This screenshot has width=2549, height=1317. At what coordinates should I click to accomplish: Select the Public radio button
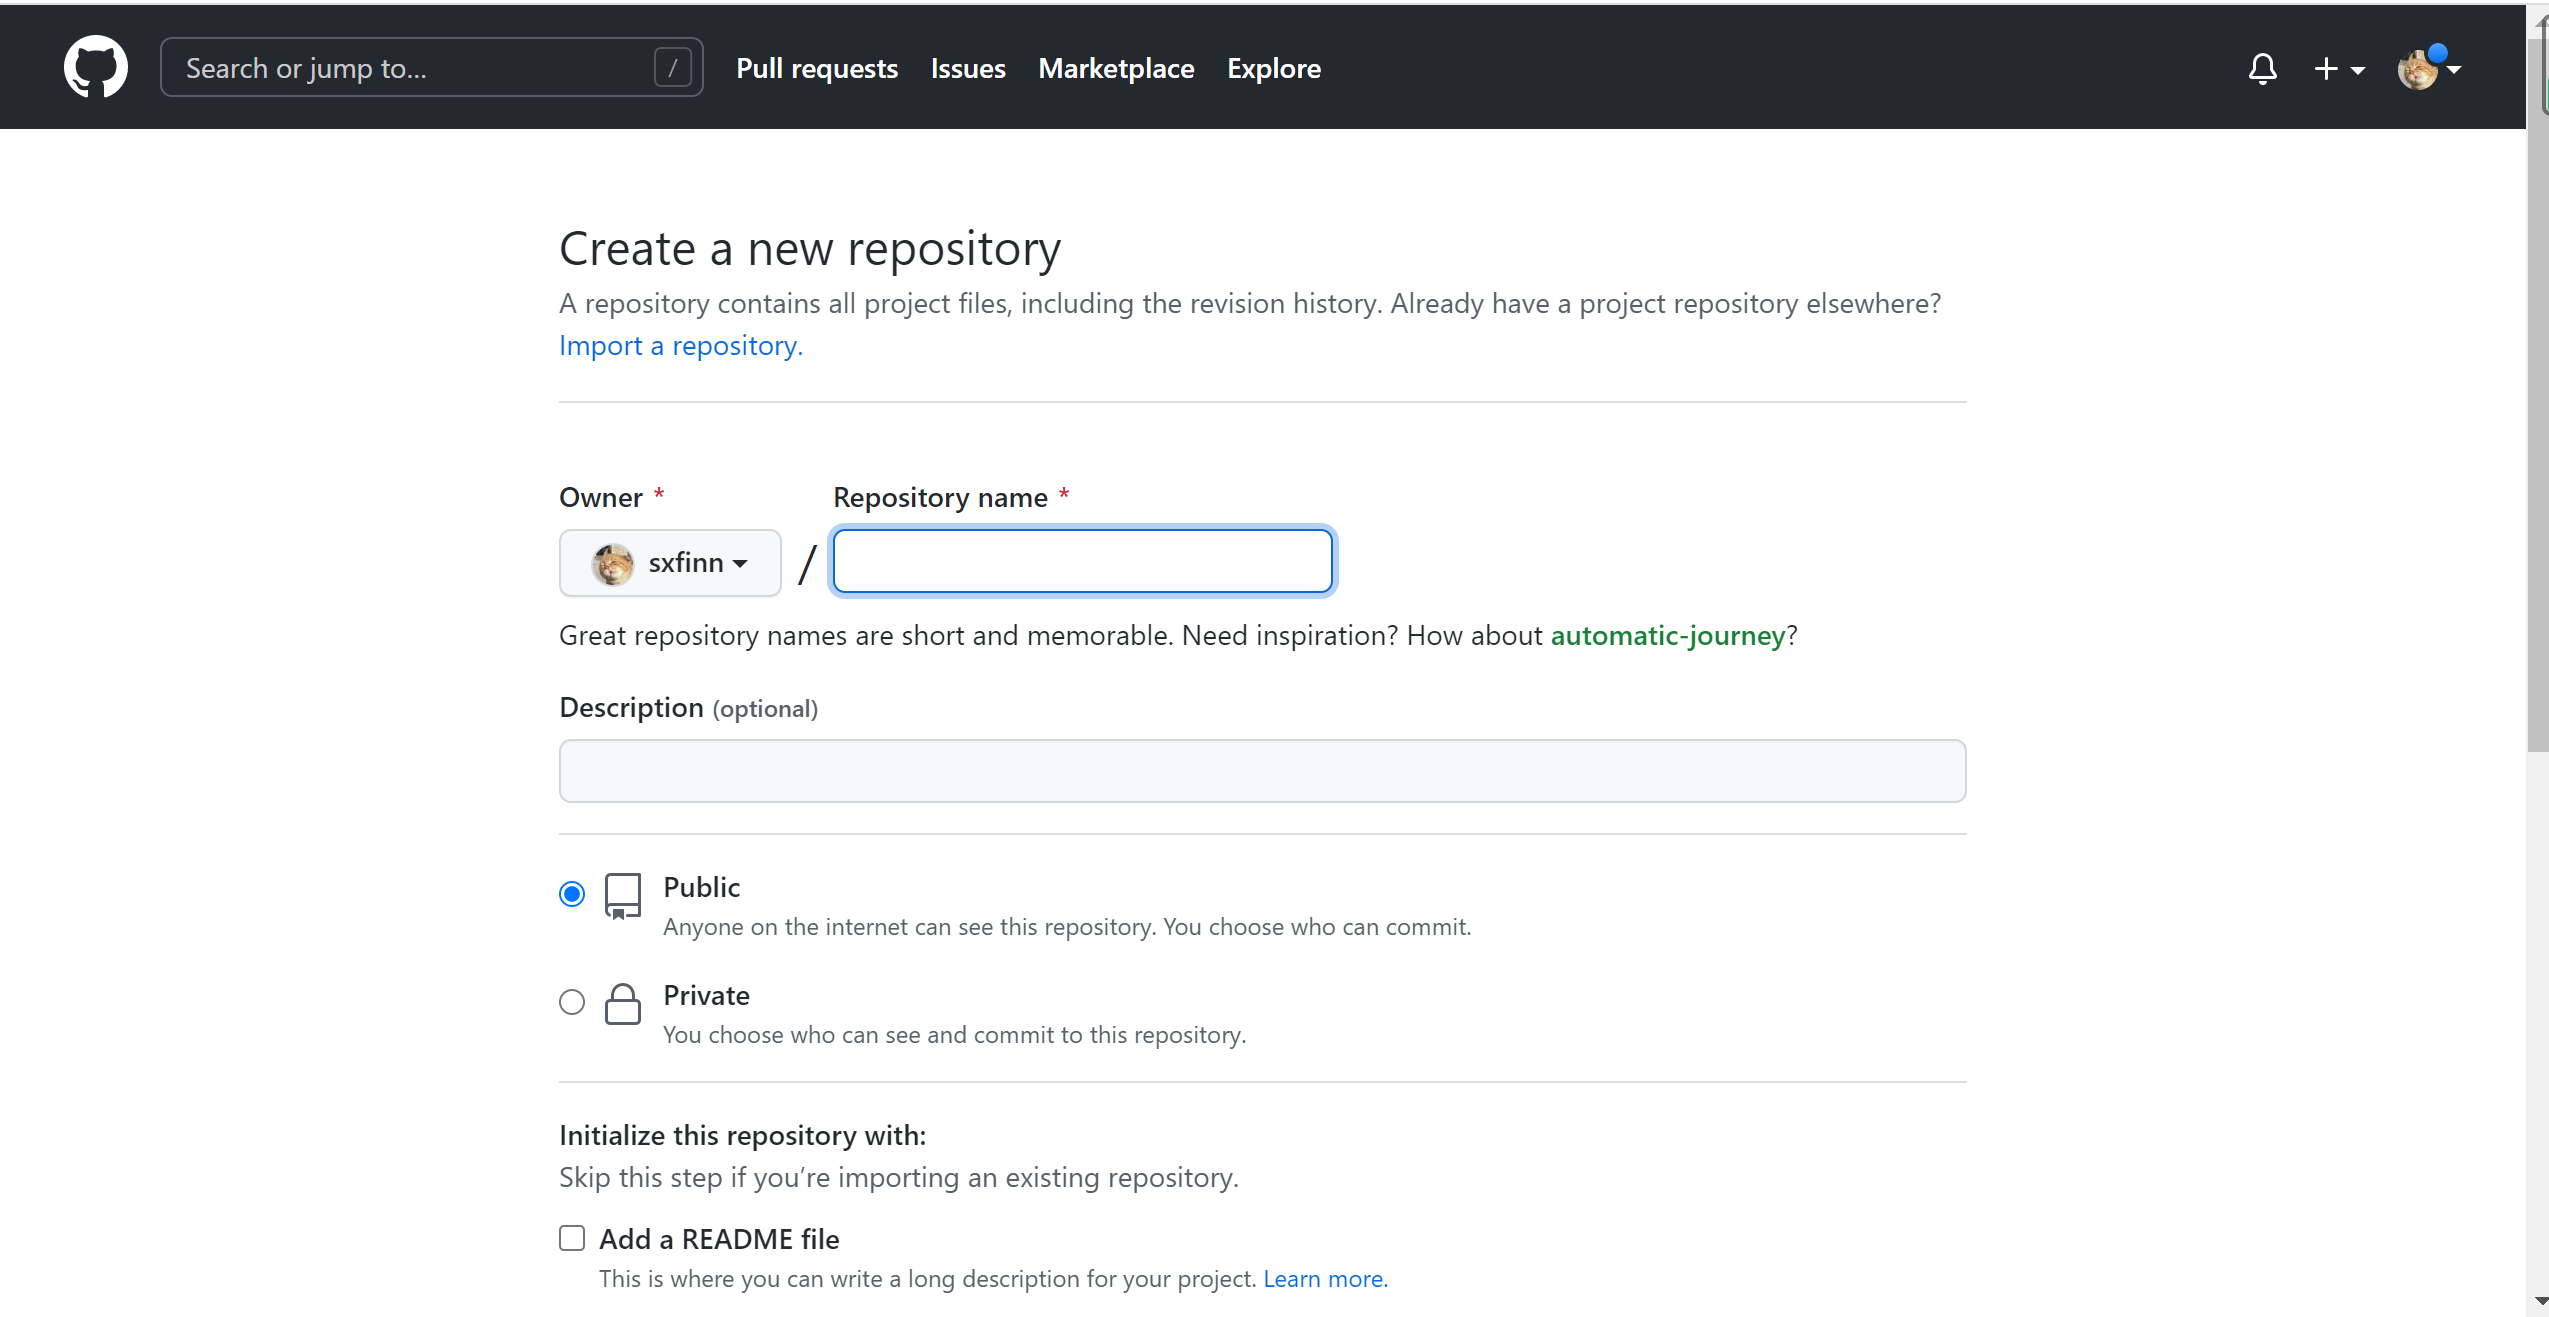[x=572, y=894]
